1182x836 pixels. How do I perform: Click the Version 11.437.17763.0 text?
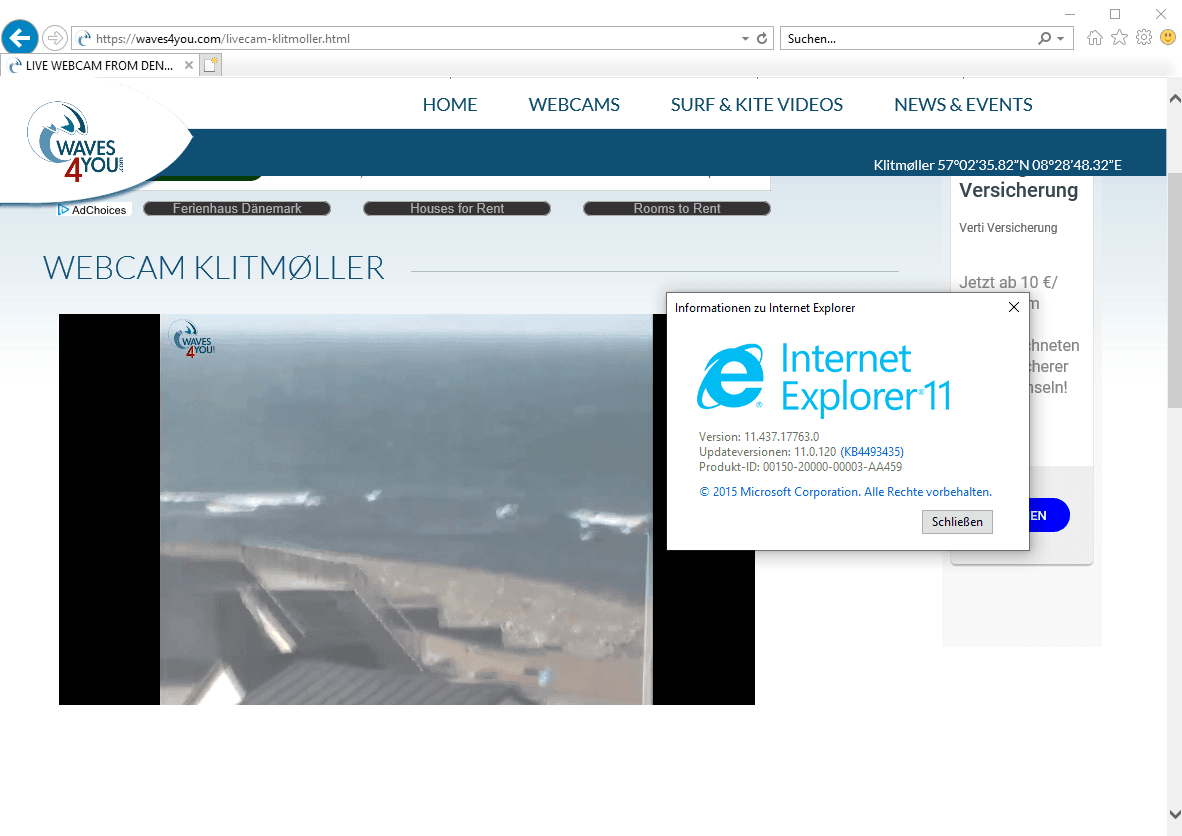click(758, 437)
